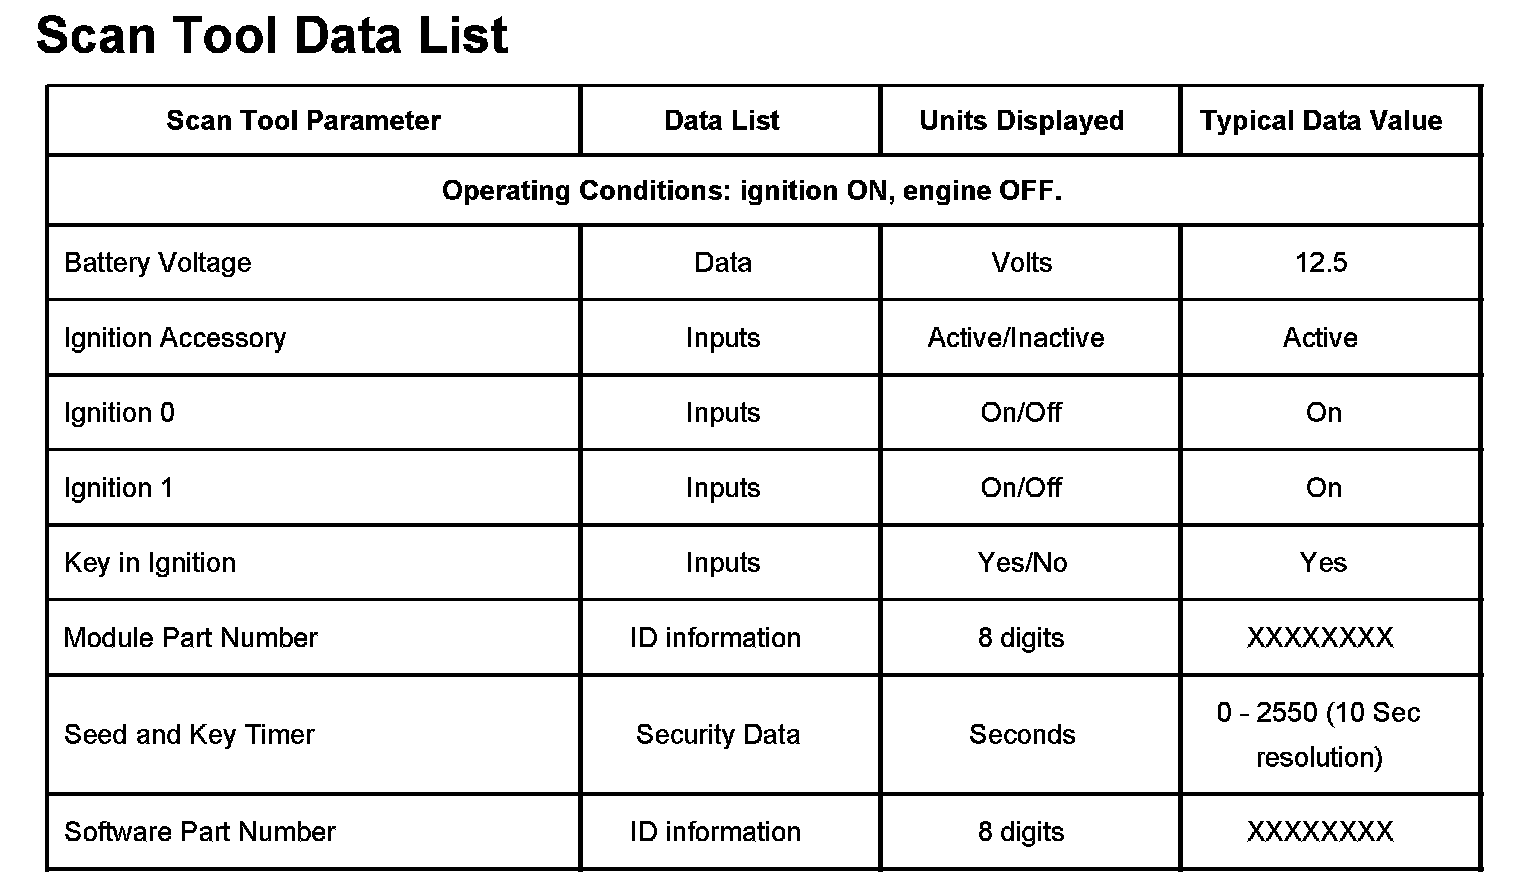
Task: Click the Security Data cell
Action: point(718,735)
